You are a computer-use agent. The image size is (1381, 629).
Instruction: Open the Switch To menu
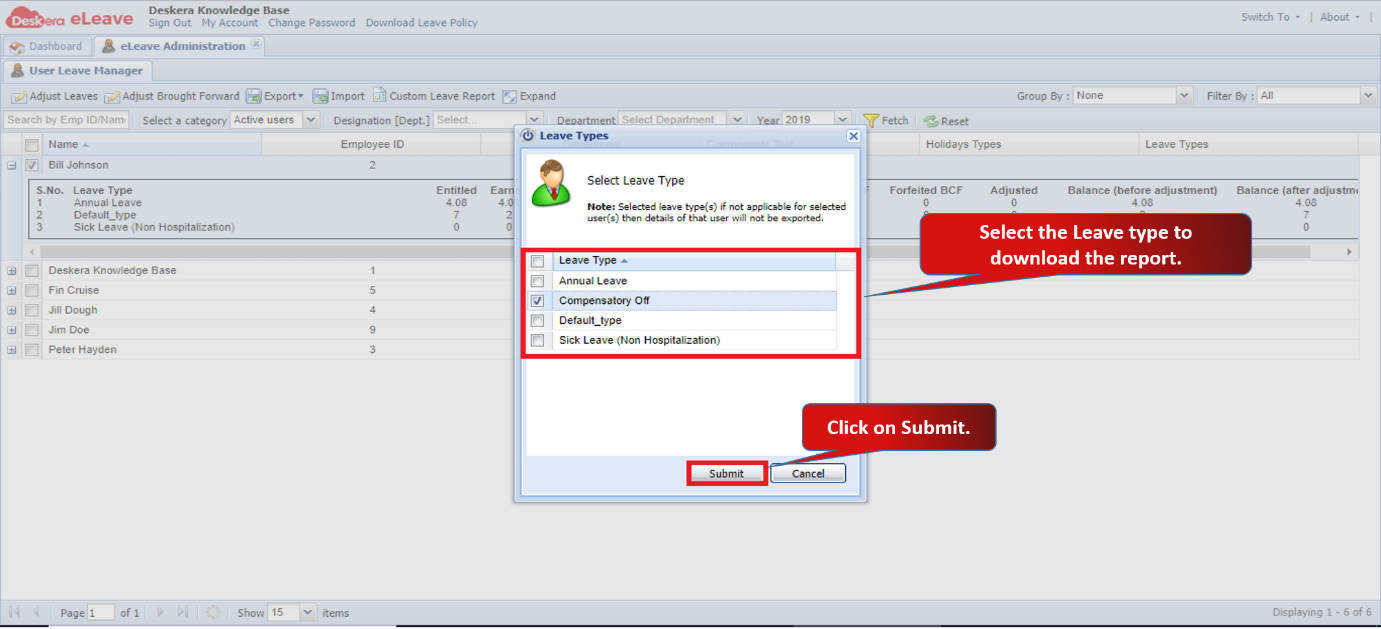[1271, 17]
